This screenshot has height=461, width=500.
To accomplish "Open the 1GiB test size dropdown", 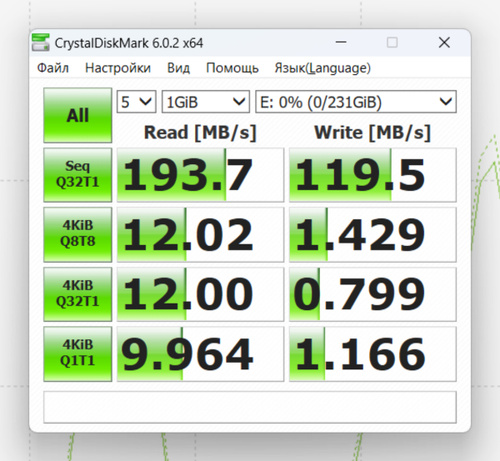I will click(x=206, y=102).
